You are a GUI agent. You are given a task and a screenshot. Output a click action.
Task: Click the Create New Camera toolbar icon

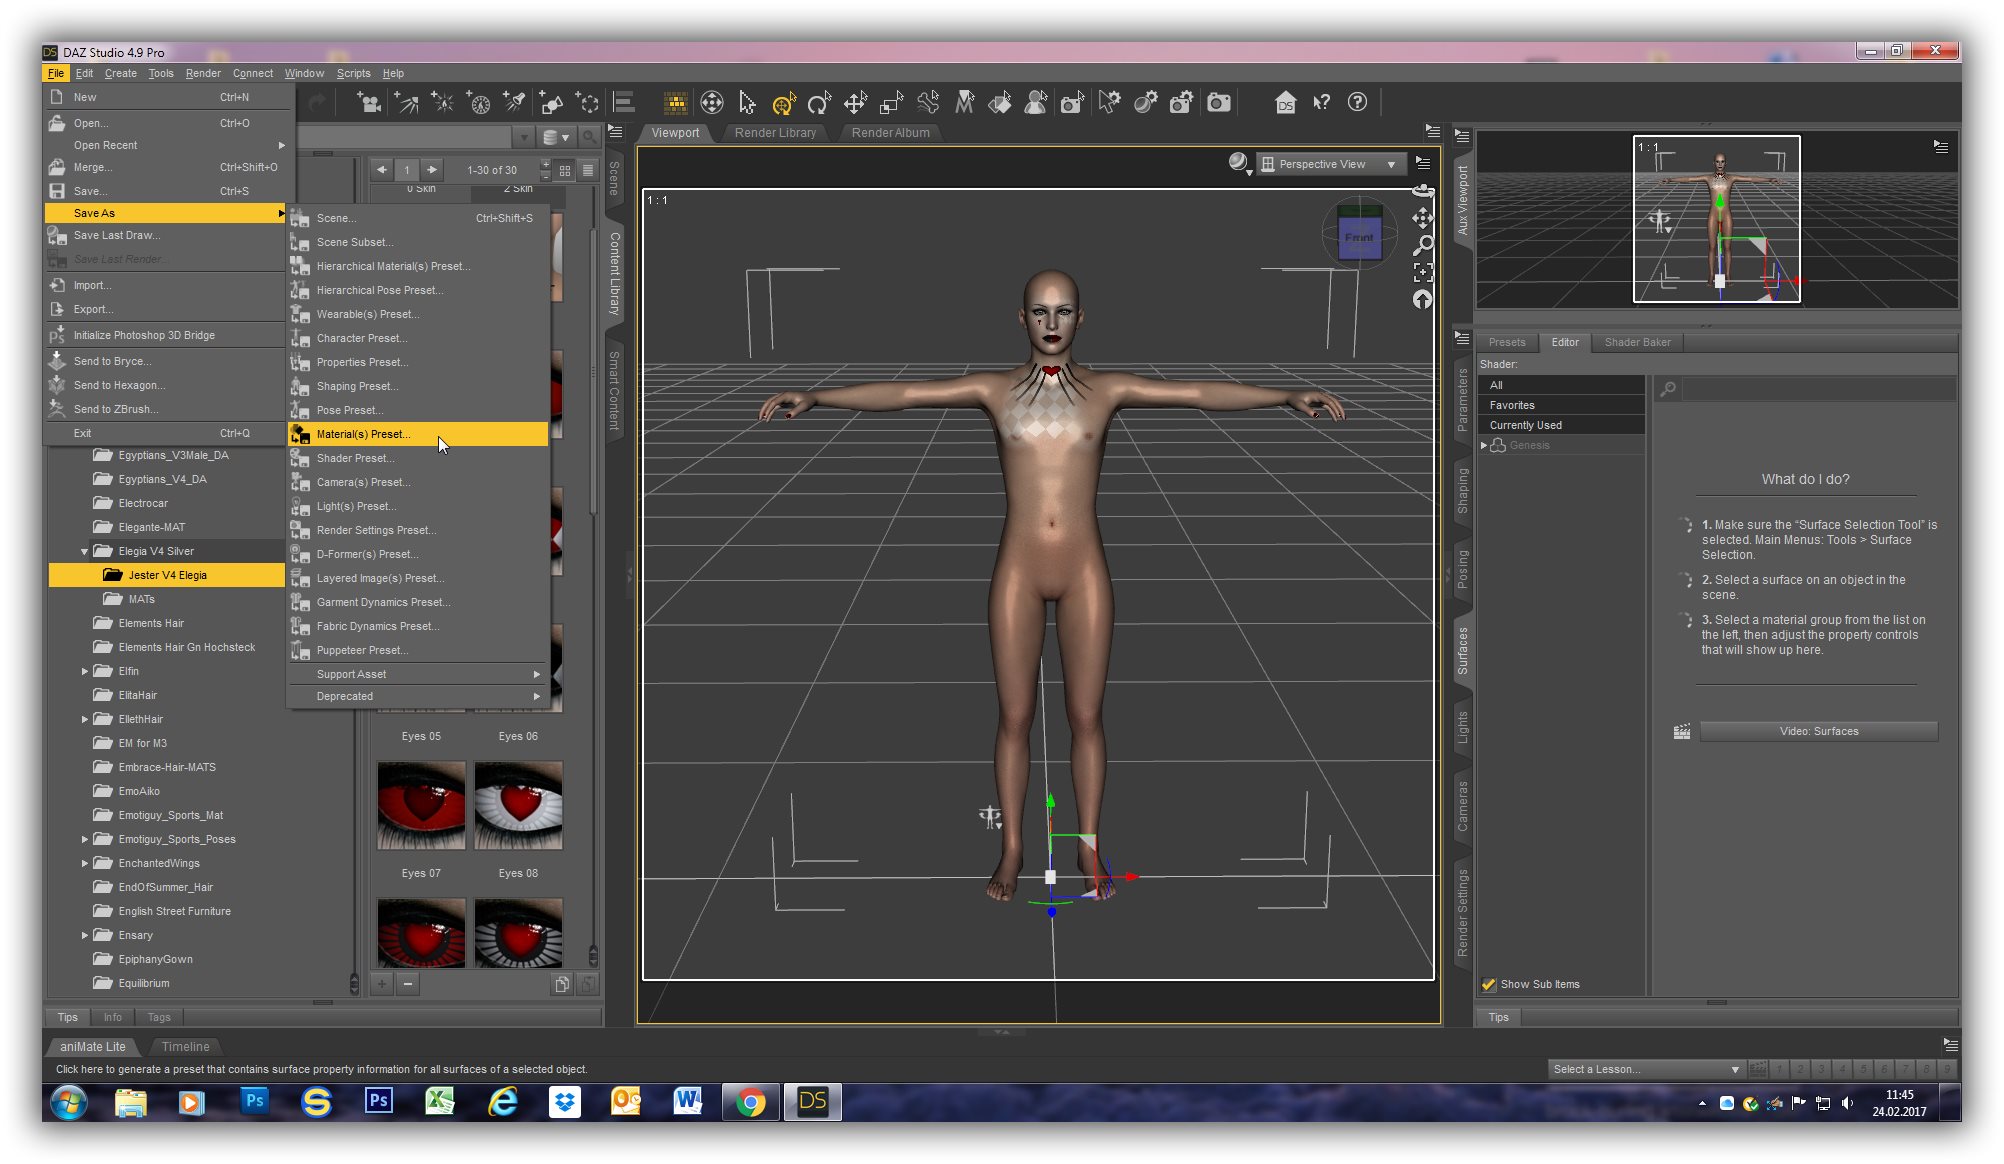click(x=369, y=102)
